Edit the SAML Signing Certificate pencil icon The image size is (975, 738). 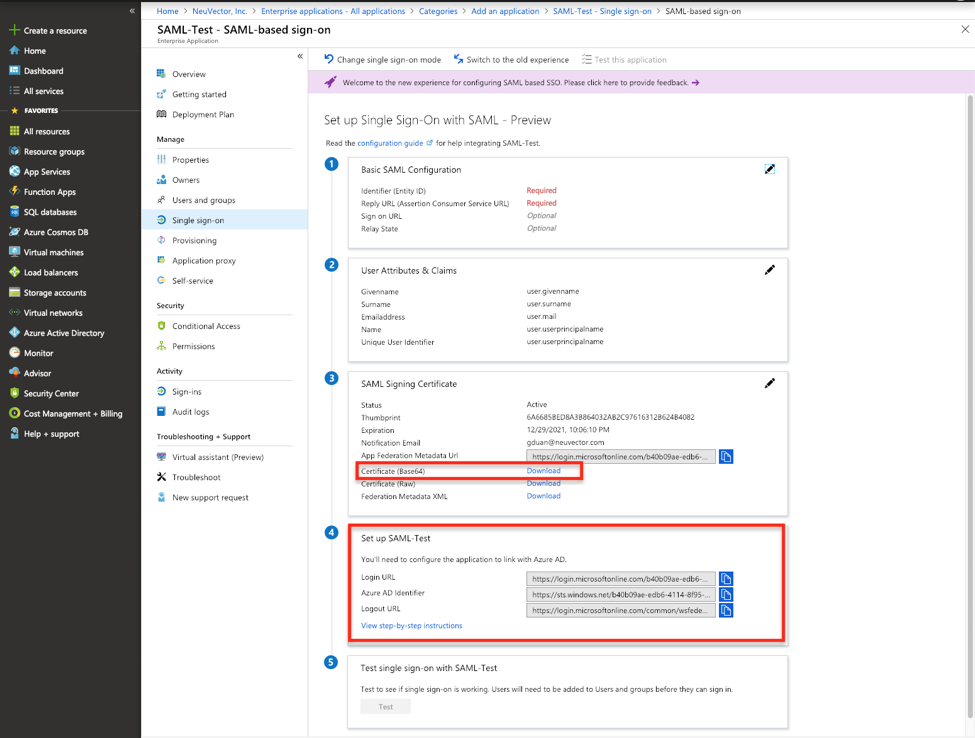(769, 382)
